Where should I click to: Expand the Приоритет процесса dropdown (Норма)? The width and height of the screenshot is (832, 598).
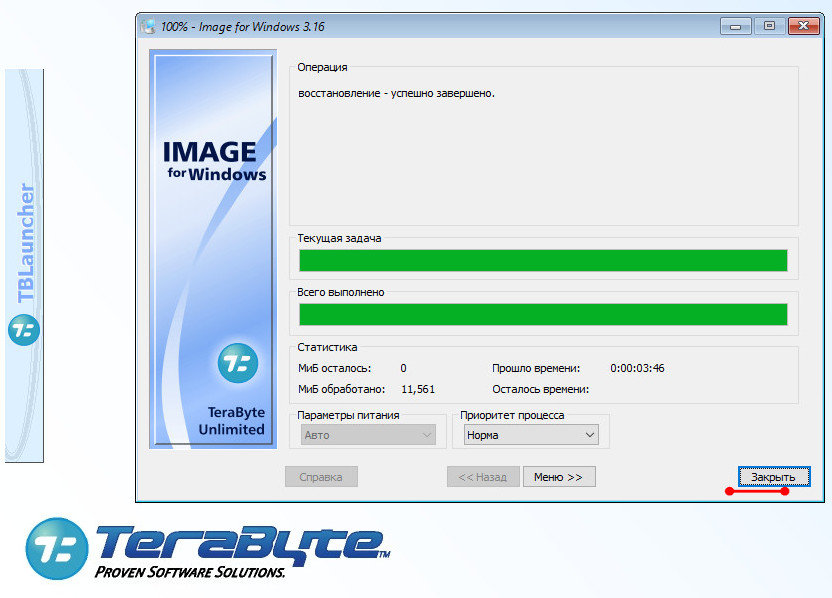tap(531, 435)
